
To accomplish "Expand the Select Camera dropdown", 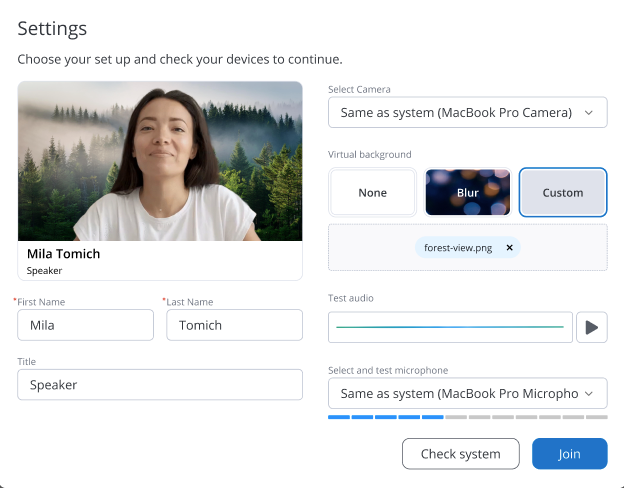I will coord(467,113).
